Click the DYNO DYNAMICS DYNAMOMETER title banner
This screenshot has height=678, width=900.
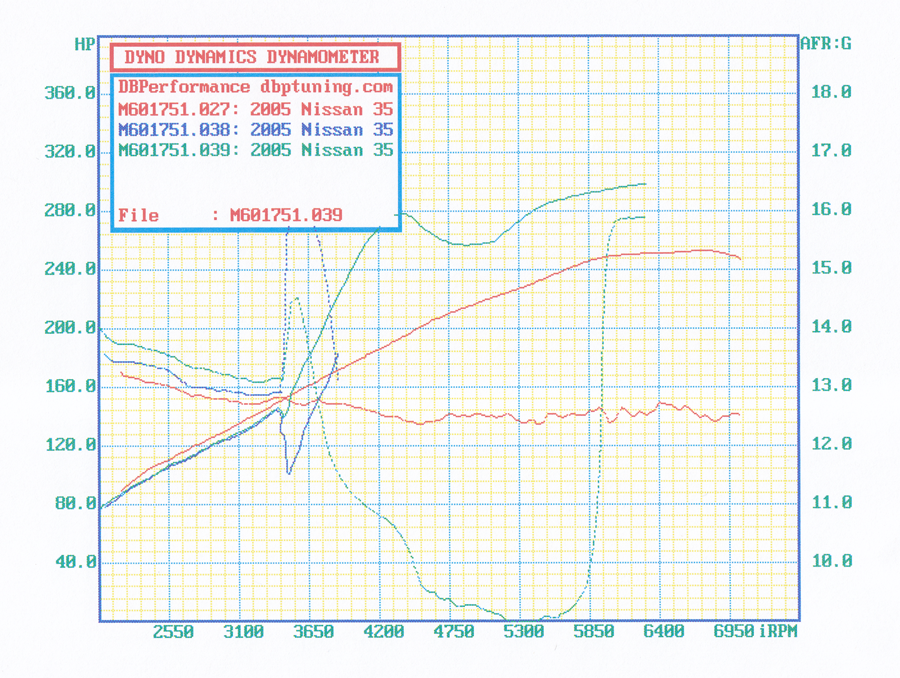(255, 57)
